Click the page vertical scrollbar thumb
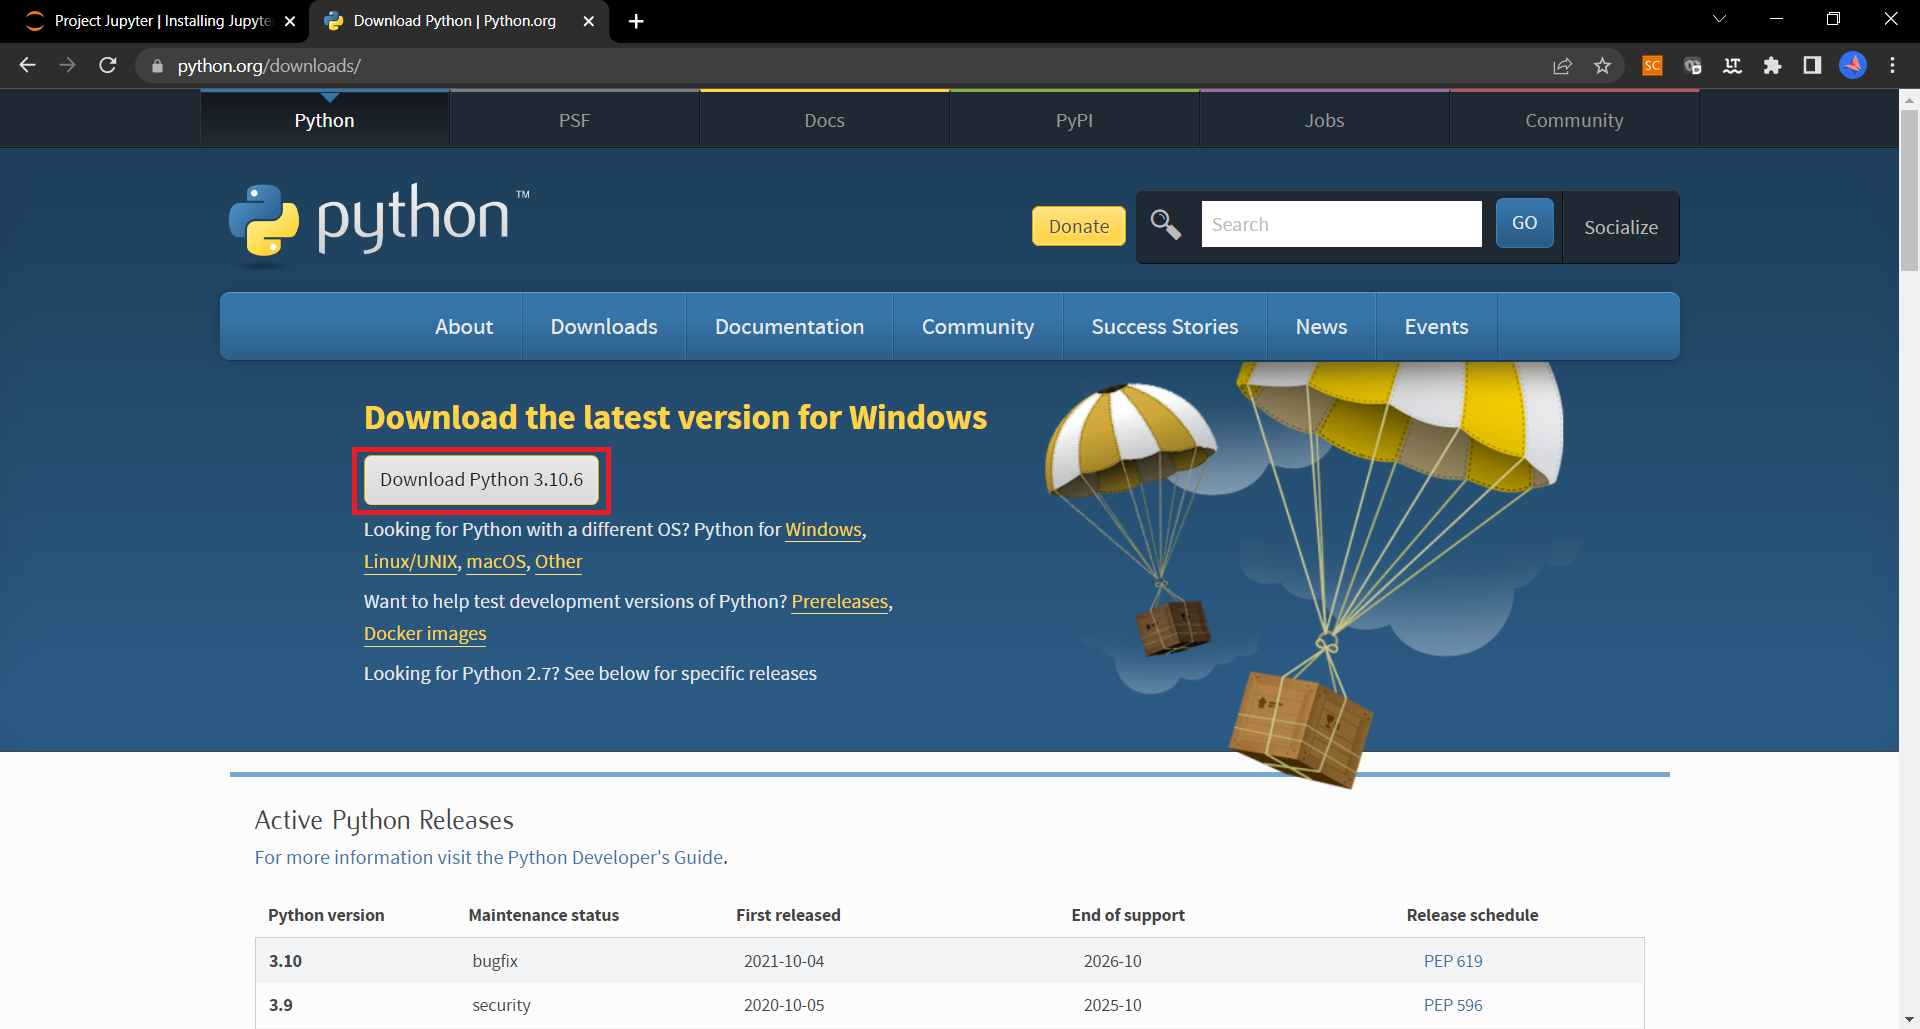The image size is (1920, 1029). tap(1909, 190)
